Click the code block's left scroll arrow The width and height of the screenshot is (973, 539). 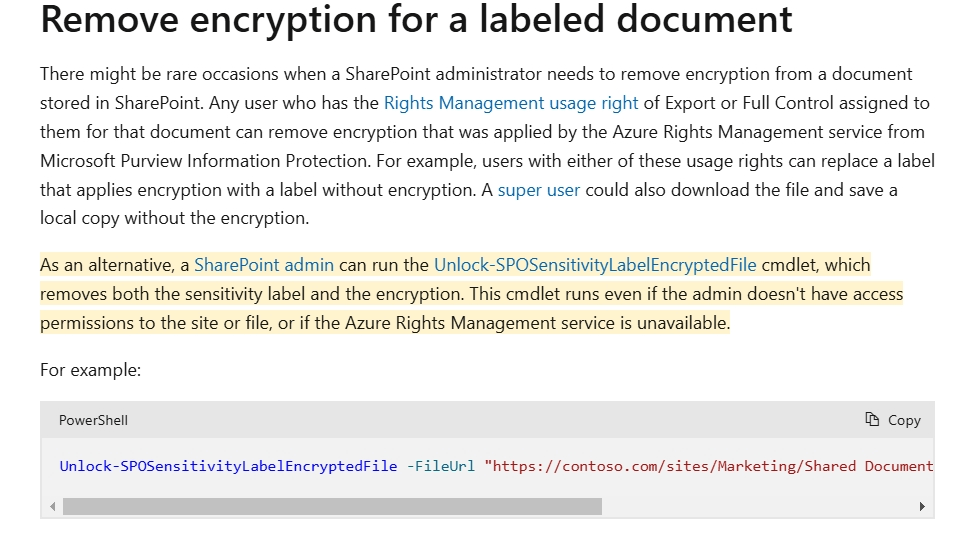pyautogui.click(x=53, y=507)
